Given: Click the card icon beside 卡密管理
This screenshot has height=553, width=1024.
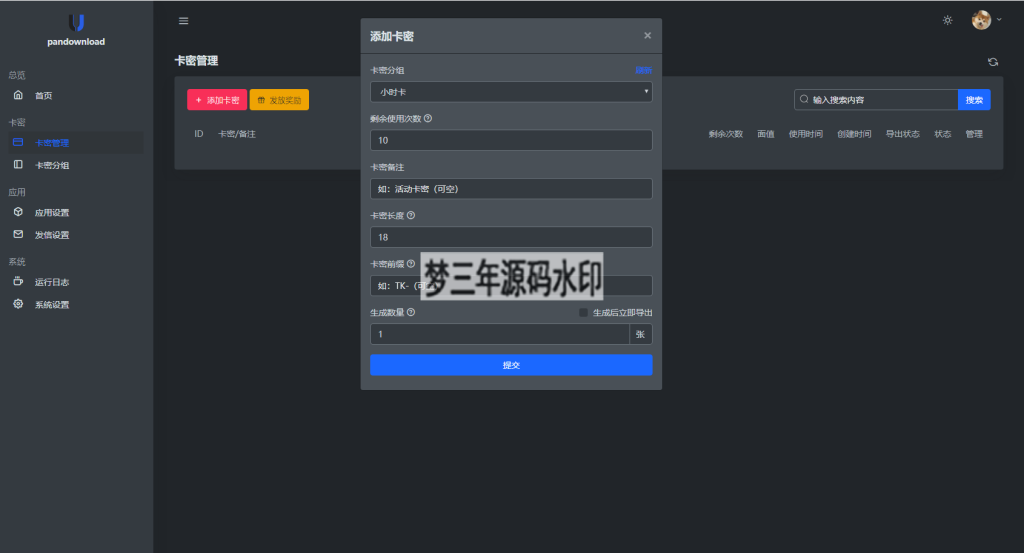Looking at the screenshot, I should tap(18, 142).
